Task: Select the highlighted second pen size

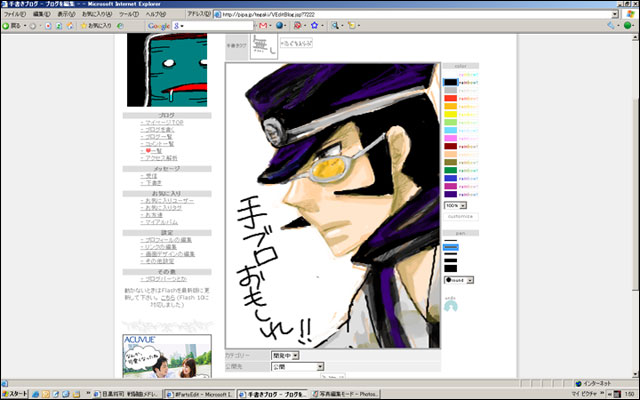Action: 451,247
